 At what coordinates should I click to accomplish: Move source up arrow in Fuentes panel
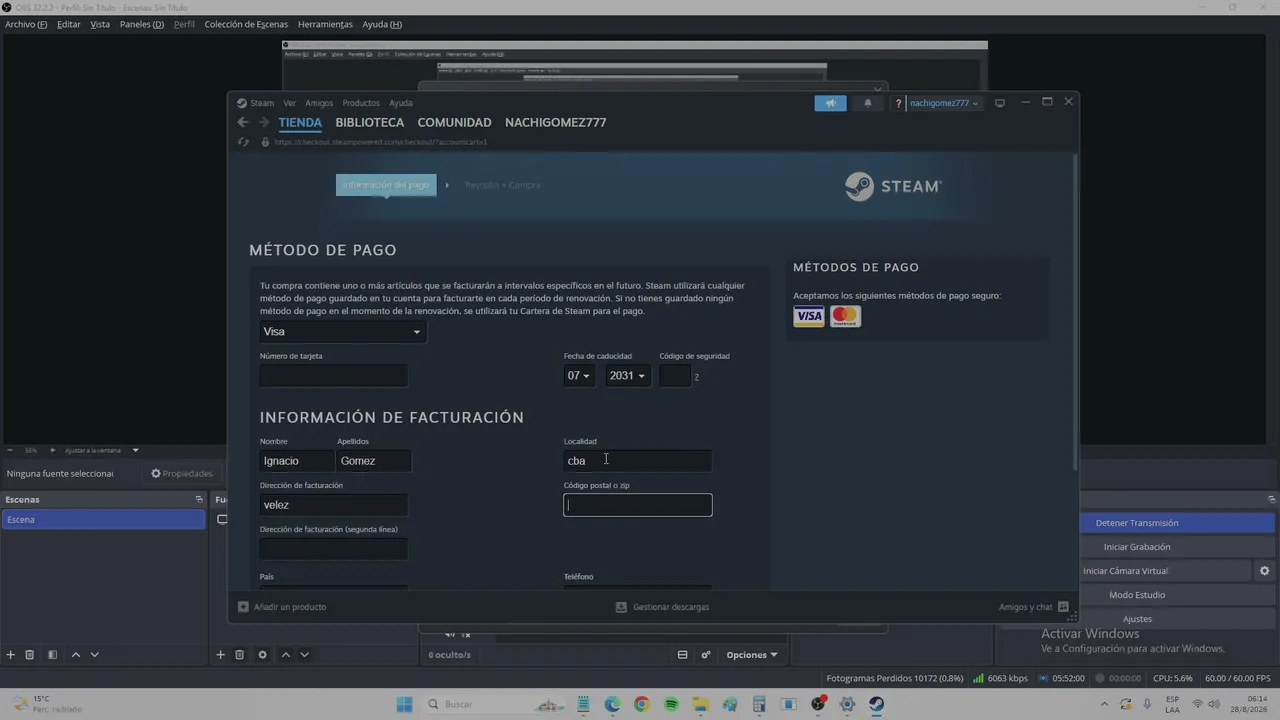(x=285, y=655)
